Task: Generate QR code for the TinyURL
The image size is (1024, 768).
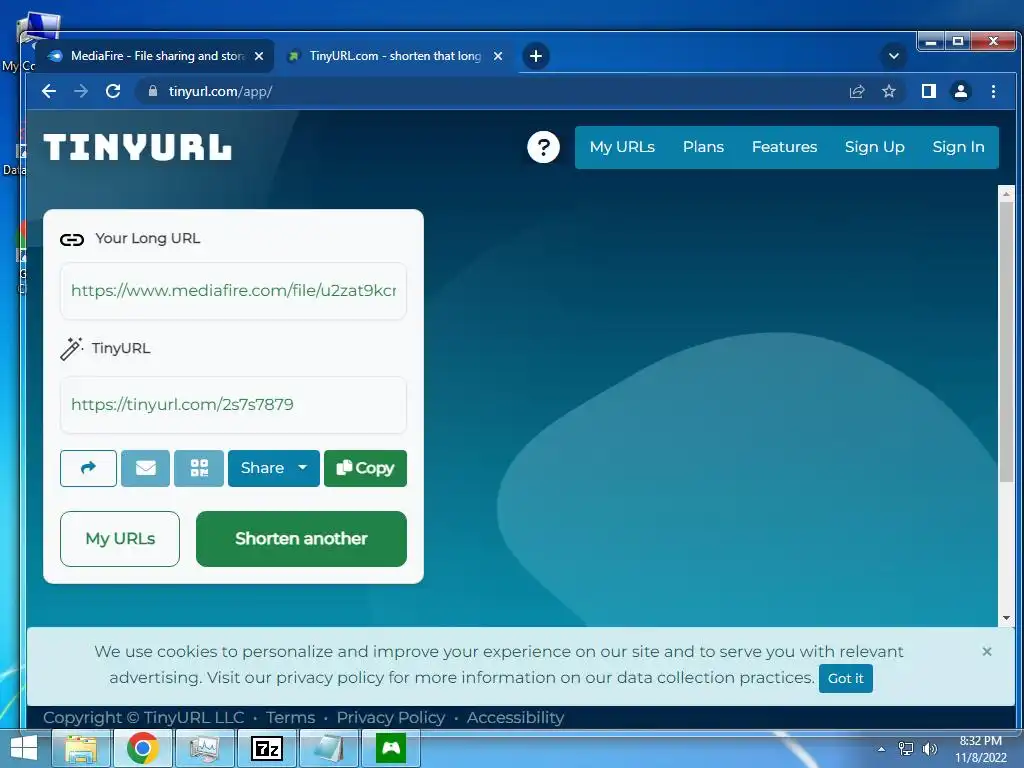Action: pyautogui.click(x=199, y=468)
